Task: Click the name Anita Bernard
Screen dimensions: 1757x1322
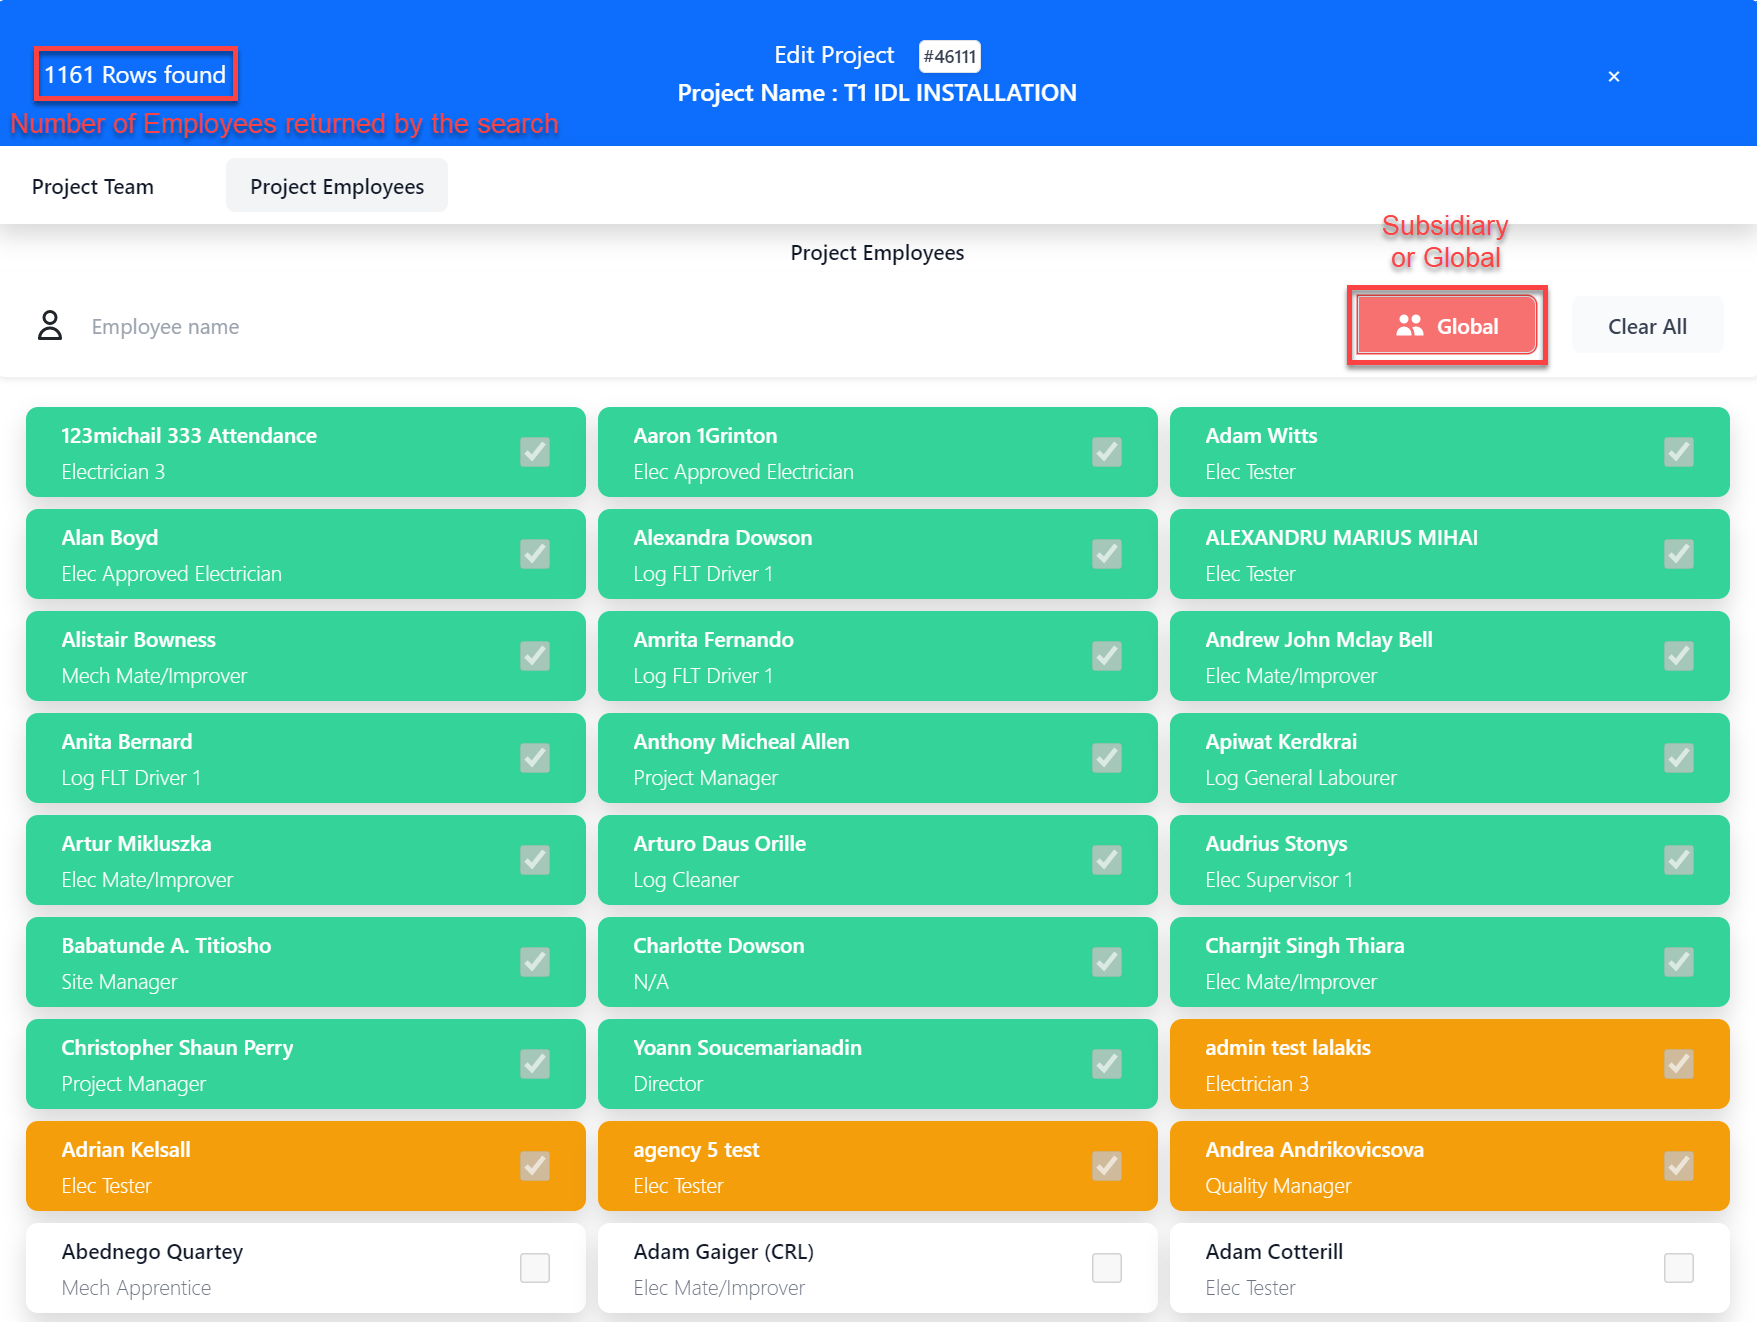Action: (127, 742)
